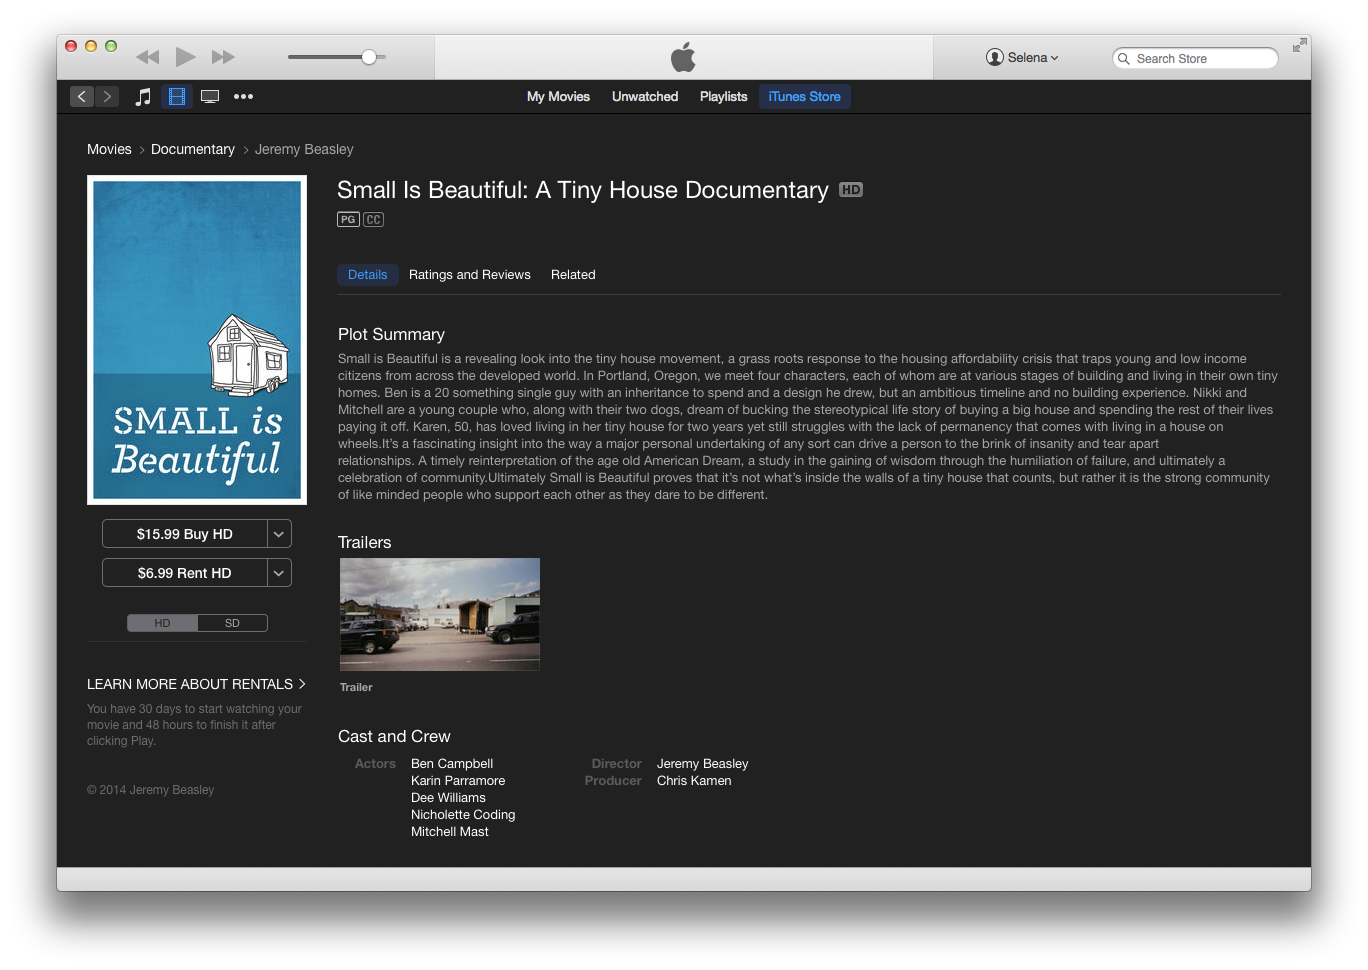The width and height of the screenshot is (1368, 970).
Task: Click the play button
Action: coord(185,57)
